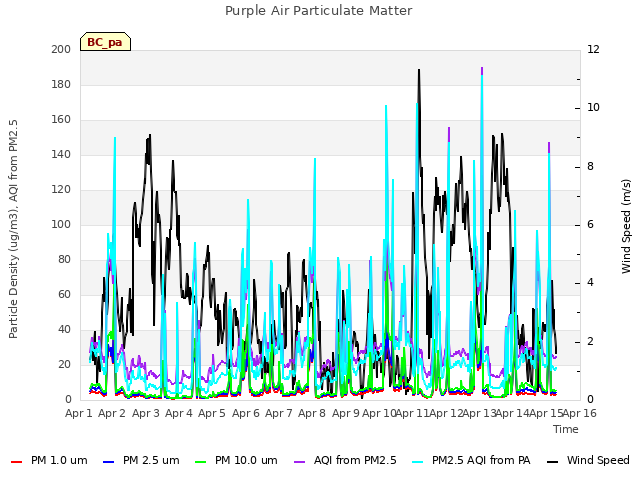Select the PM 1.0 um legend label
The height and width of the screenshot is (480, 640).
click(x=59, y=460)
